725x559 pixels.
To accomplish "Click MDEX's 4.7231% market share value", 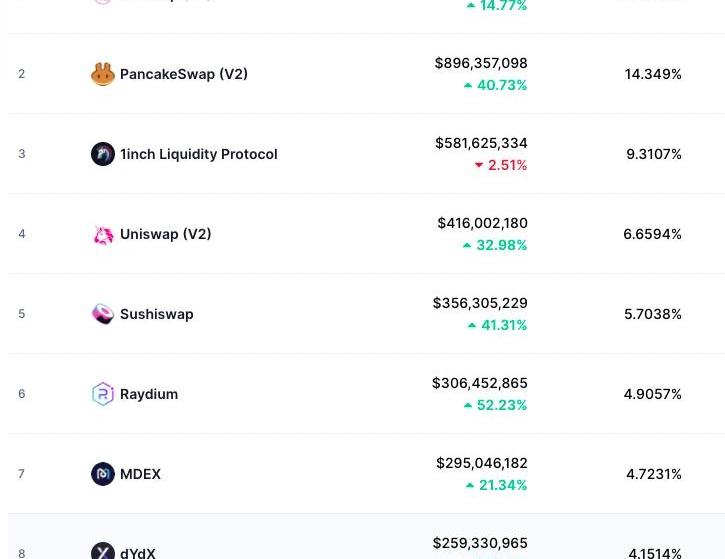I will pos(653,474).
